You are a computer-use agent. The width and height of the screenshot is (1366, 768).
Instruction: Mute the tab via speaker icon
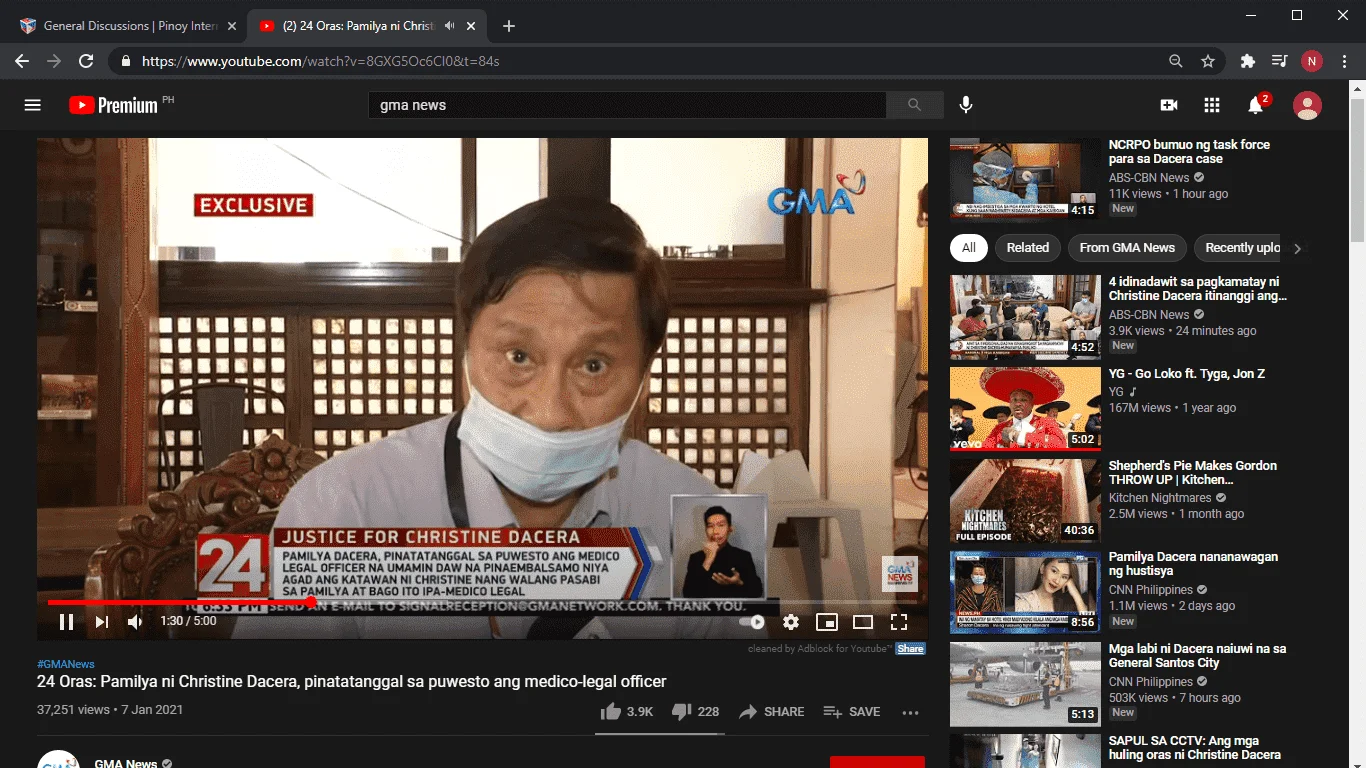coord(450,26)
